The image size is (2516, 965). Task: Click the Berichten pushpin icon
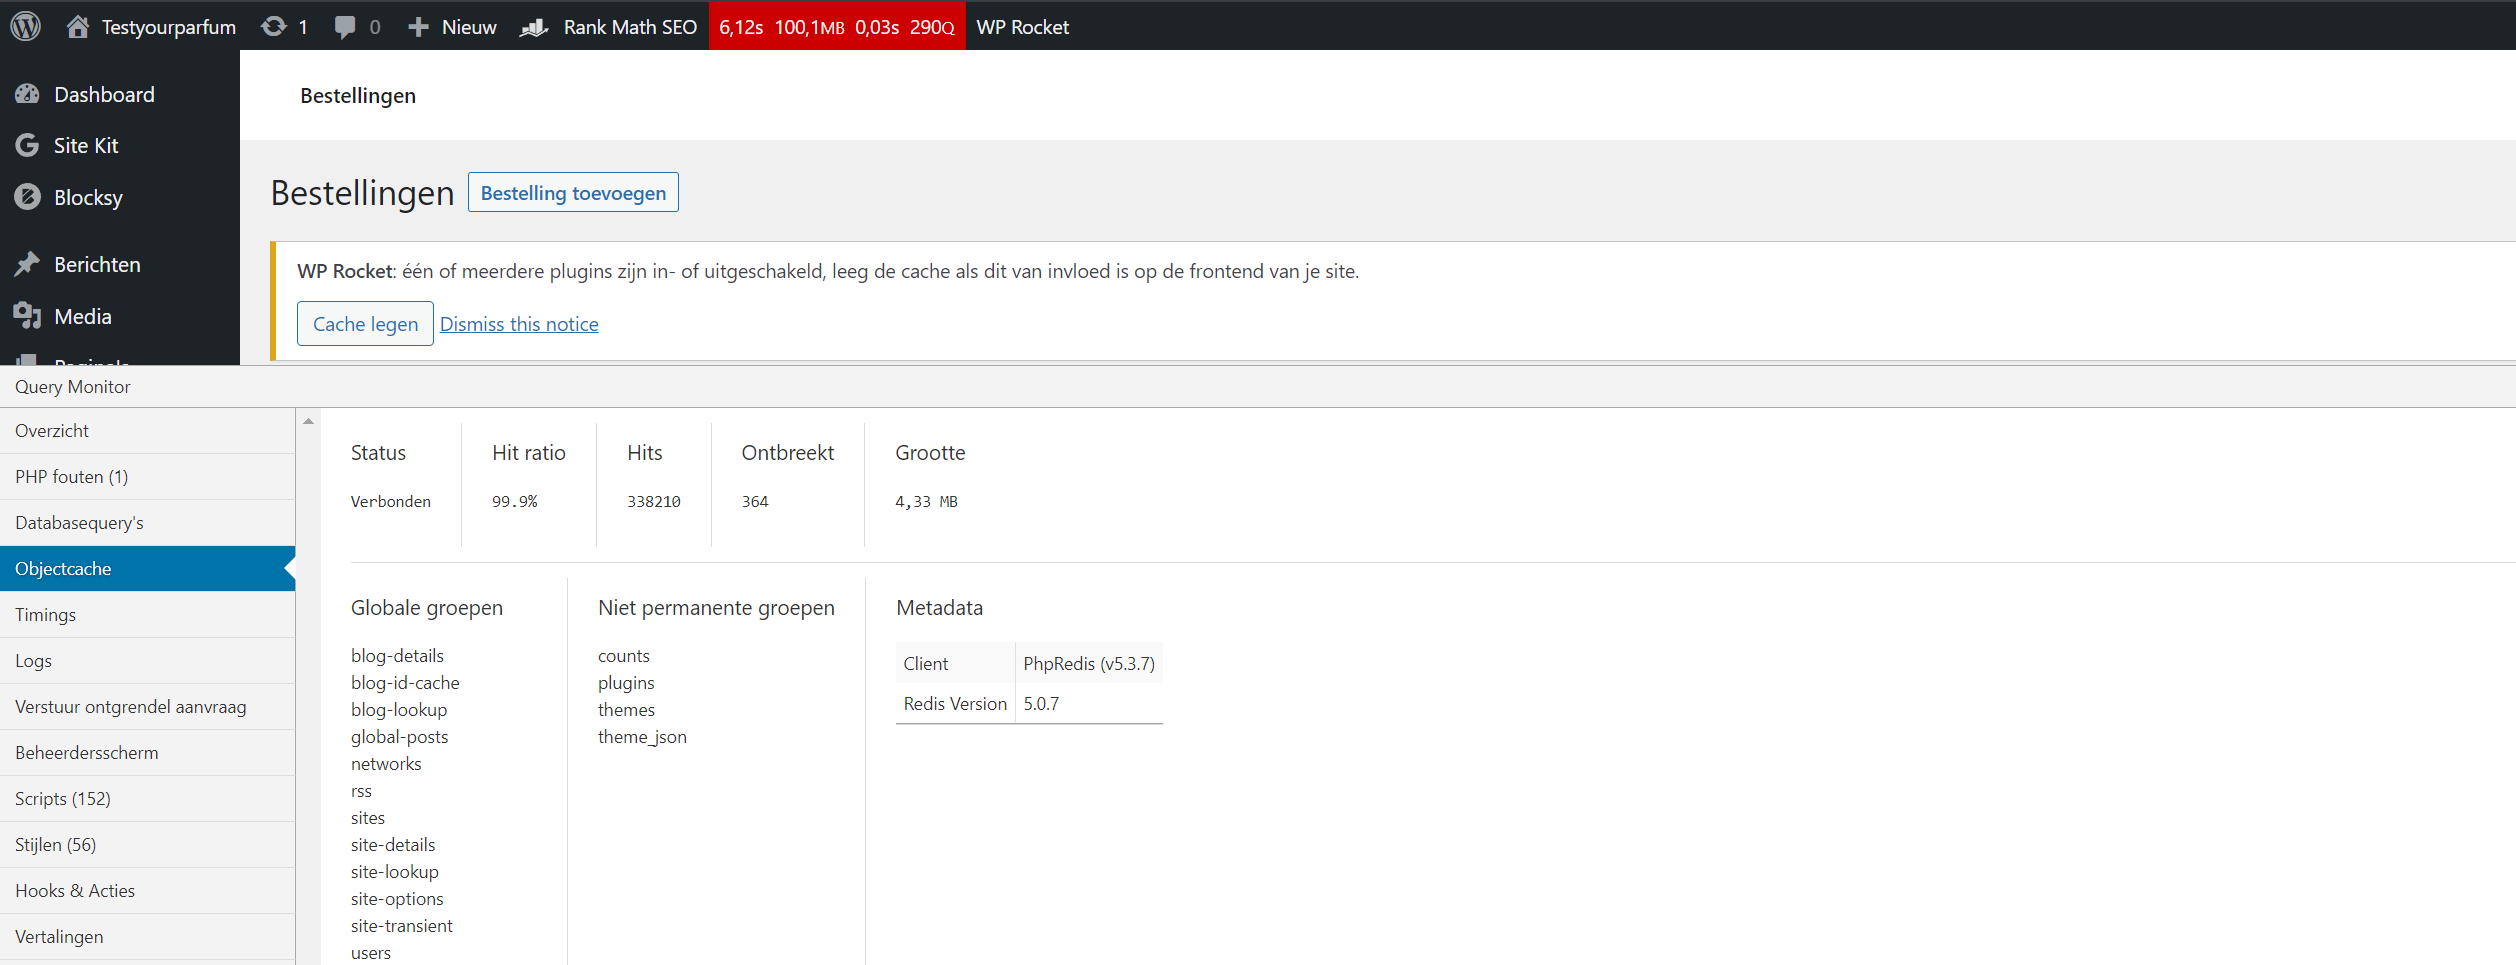click(x=27, y=264)
